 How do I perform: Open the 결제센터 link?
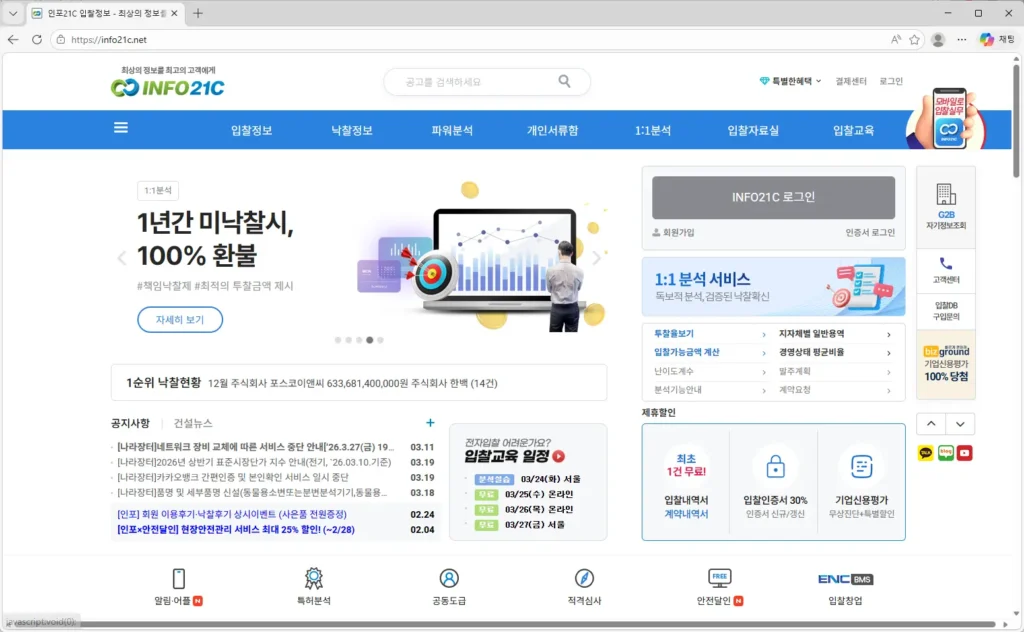click(851, 81)
